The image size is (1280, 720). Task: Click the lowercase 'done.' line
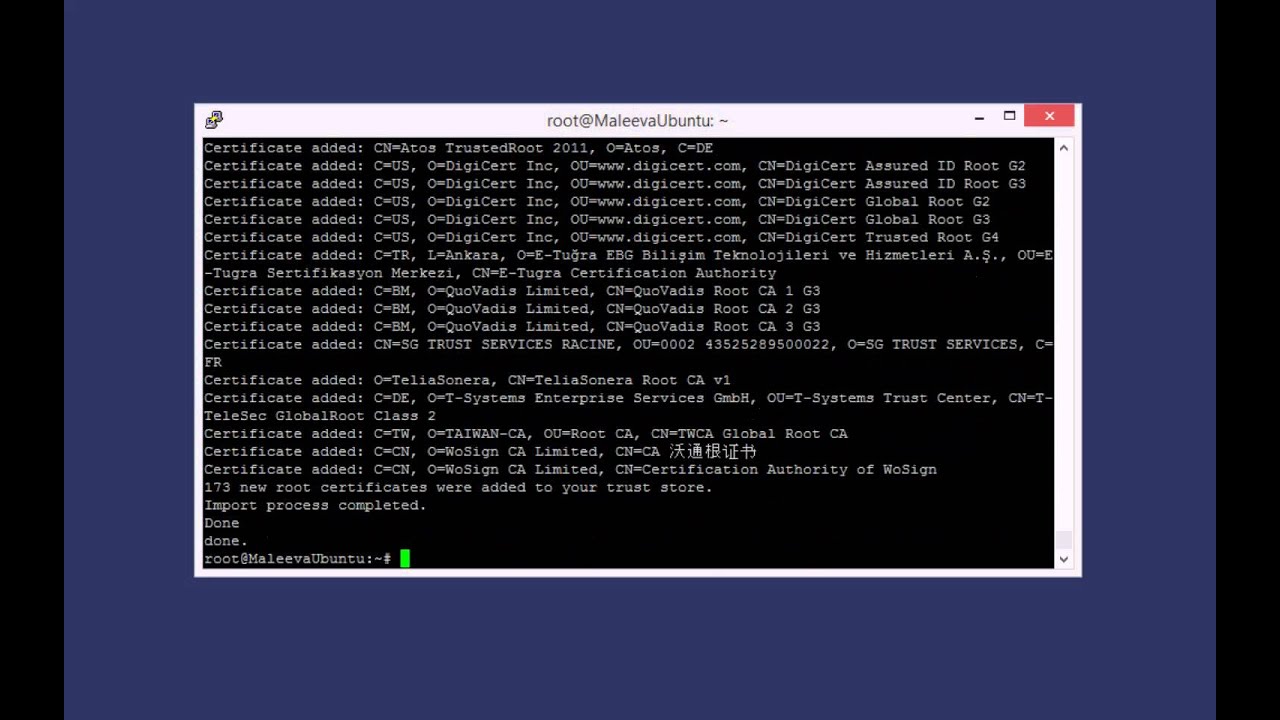click(226, 542)
